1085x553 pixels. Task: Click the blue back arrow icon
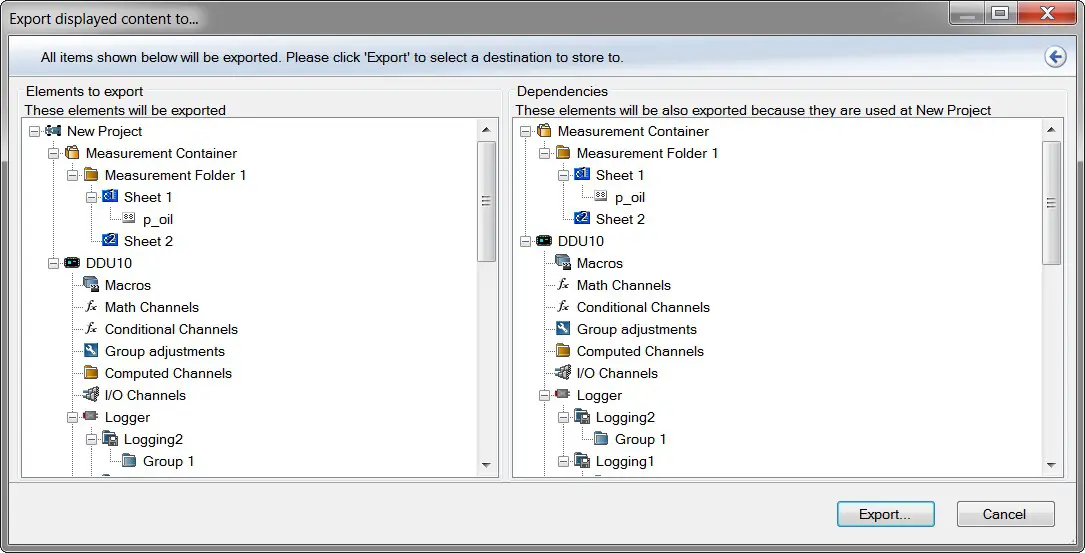1055,57
